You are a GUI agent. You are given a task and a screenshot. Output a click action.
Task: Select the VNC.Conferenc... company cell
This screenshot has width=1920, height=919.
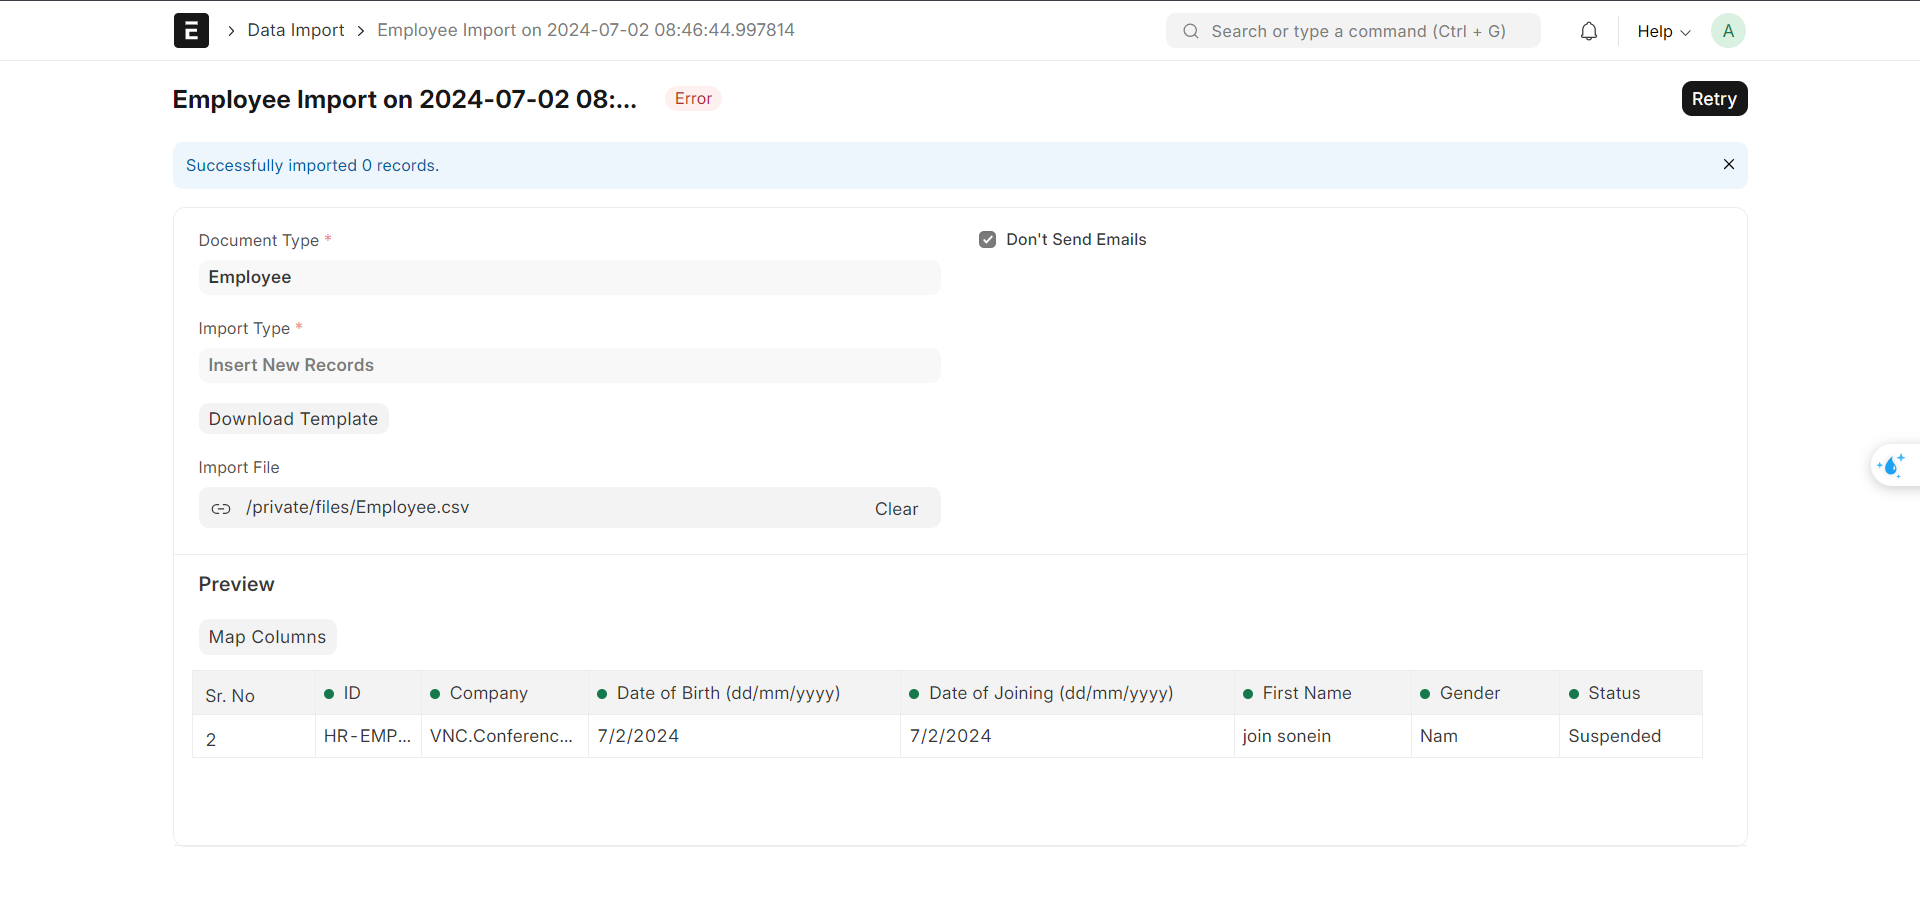(505, 736)
